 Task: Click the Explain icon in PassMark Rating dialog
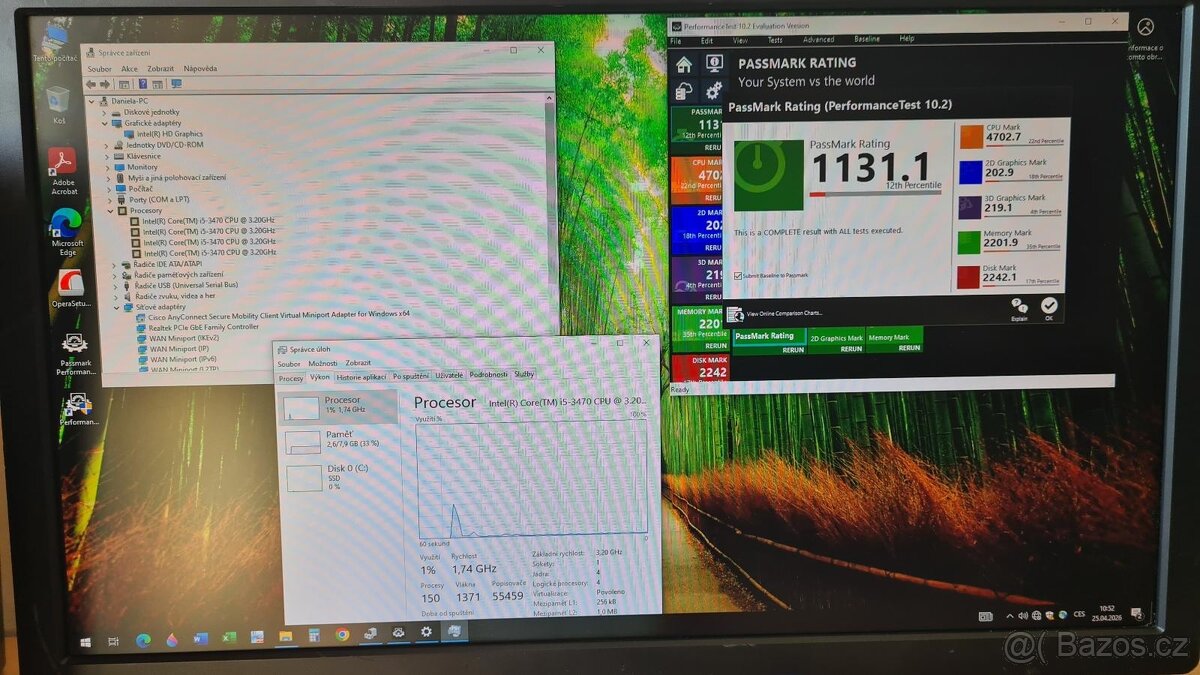click(1019, 306)
